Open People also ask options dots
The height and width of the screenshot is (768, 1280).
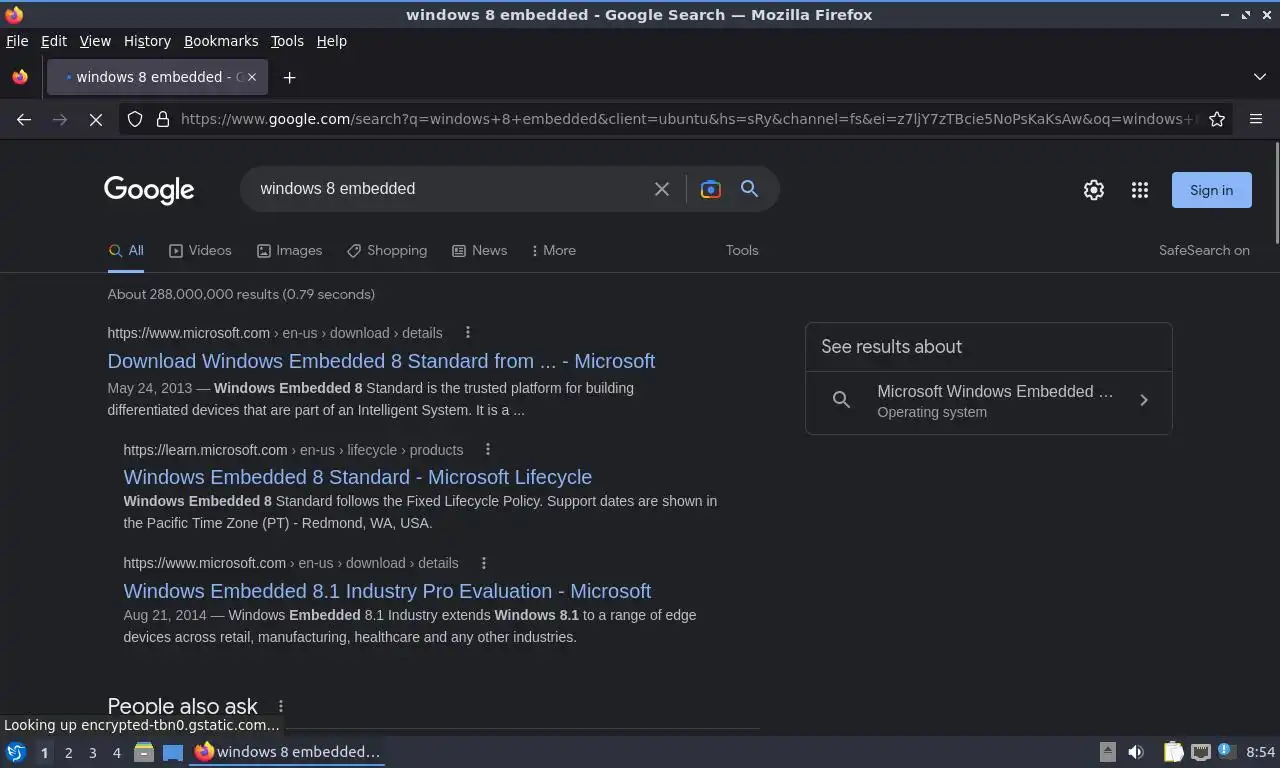[281, 707]
